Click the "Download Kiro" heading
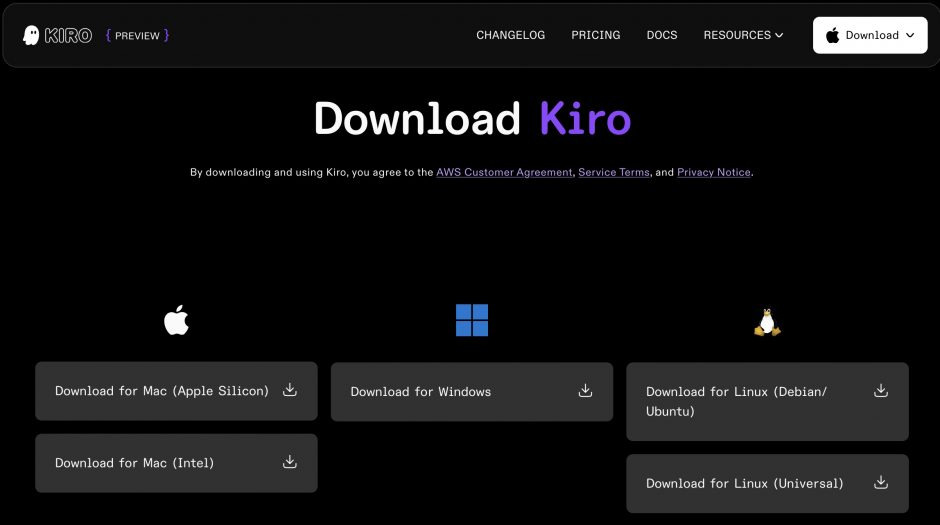 (x=472, y=119)
